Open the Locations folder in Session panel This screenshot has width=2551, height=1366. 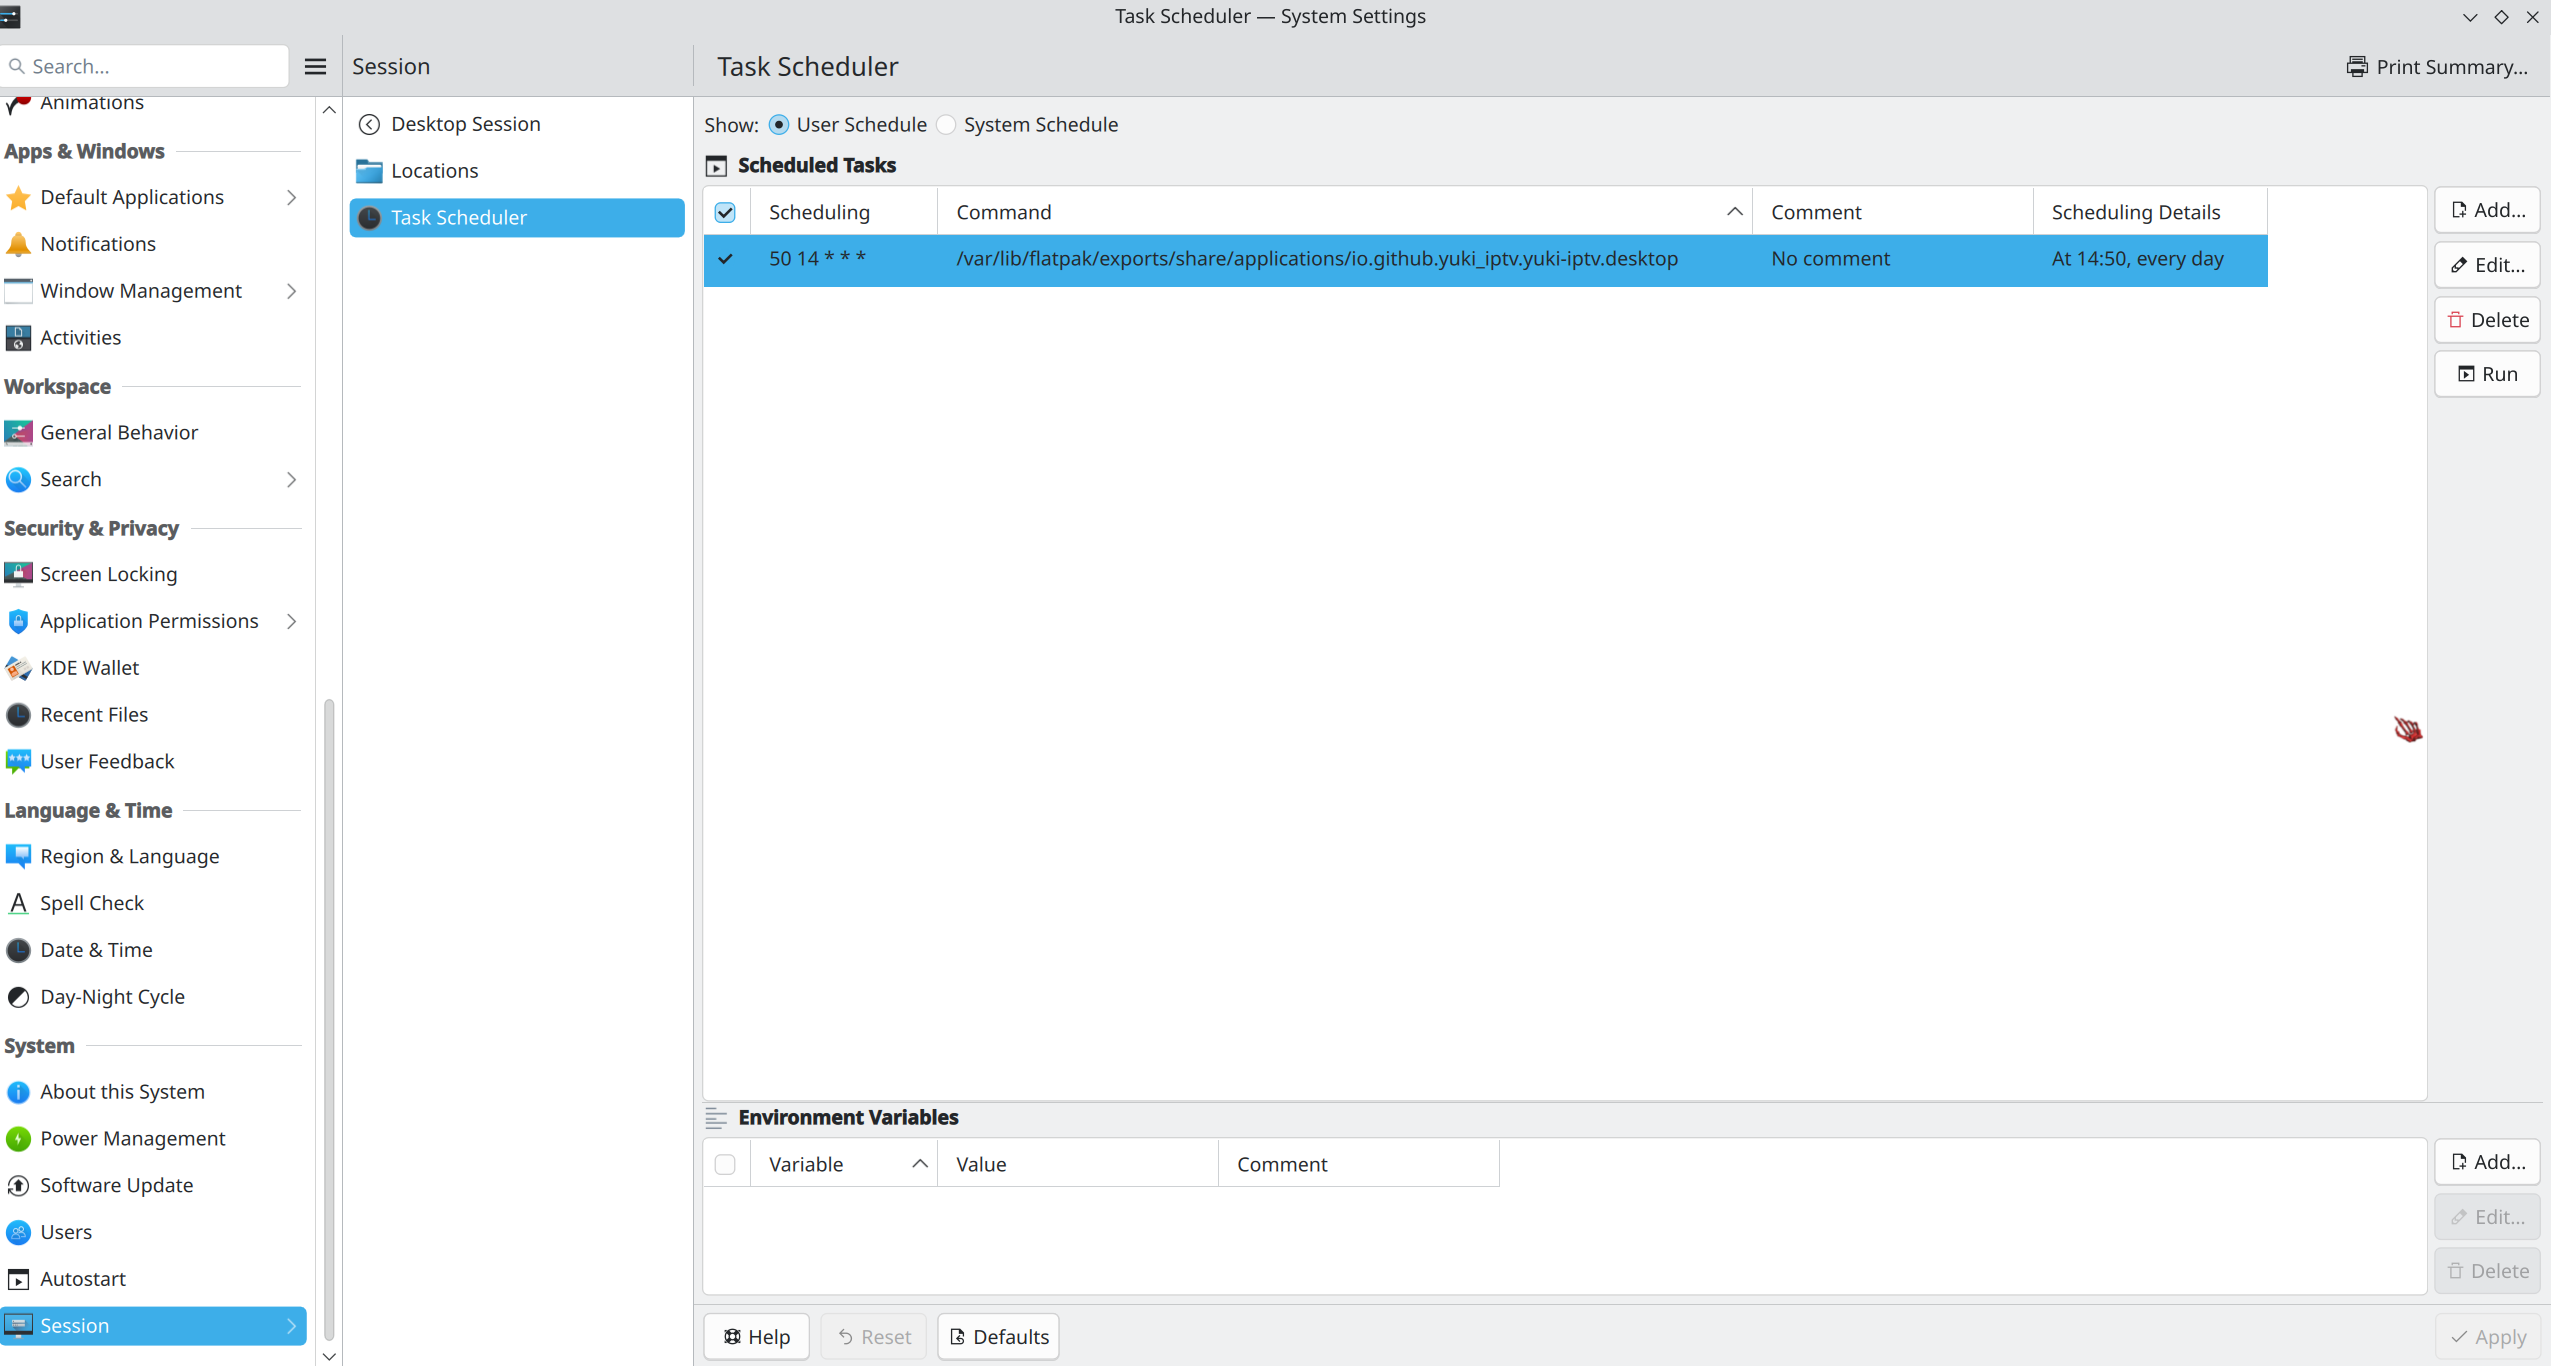coord(434,170)
